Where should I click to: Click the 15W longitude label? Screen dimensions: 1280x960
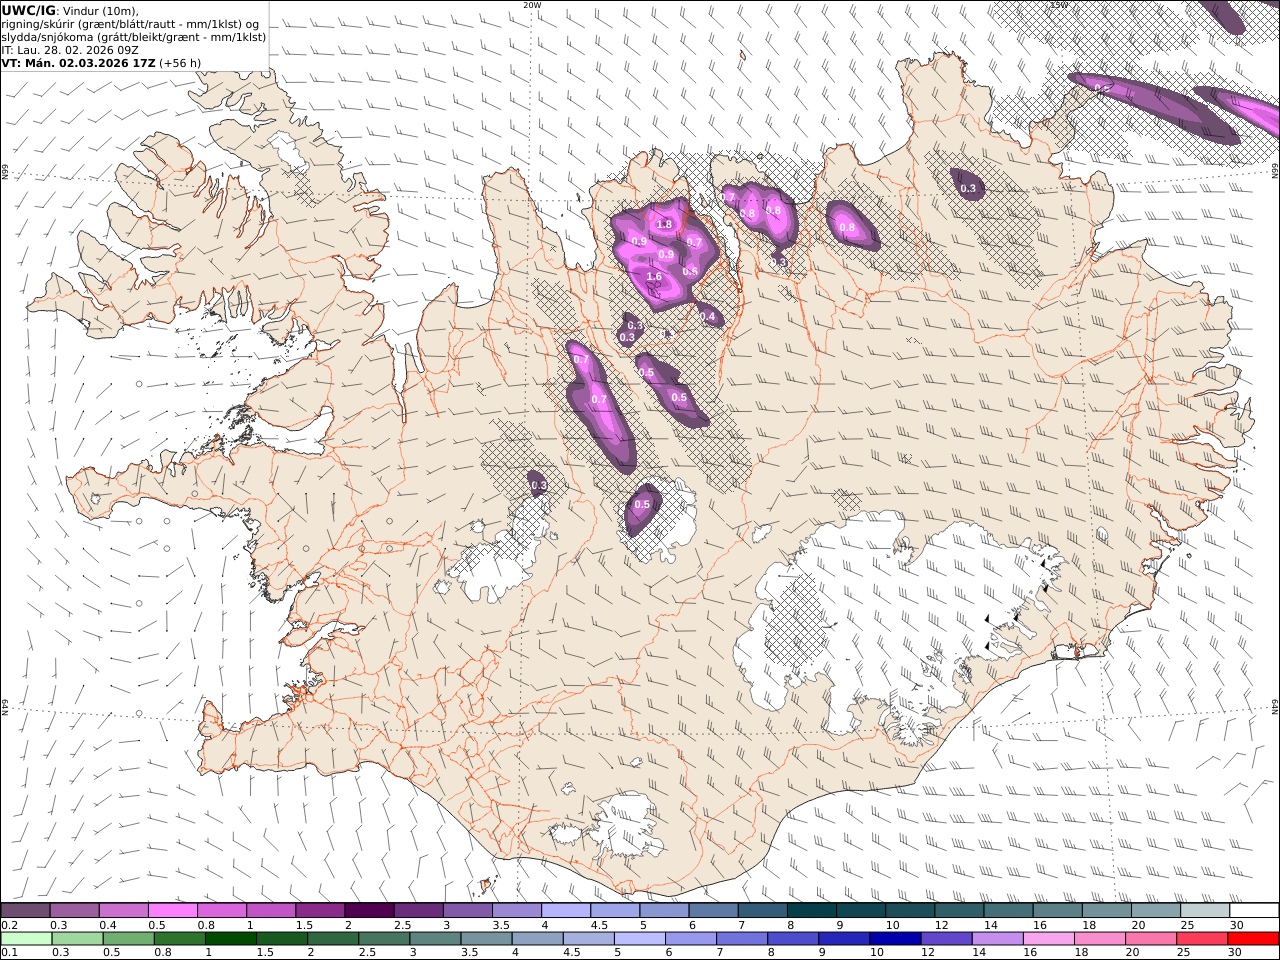click(1059, 5)
